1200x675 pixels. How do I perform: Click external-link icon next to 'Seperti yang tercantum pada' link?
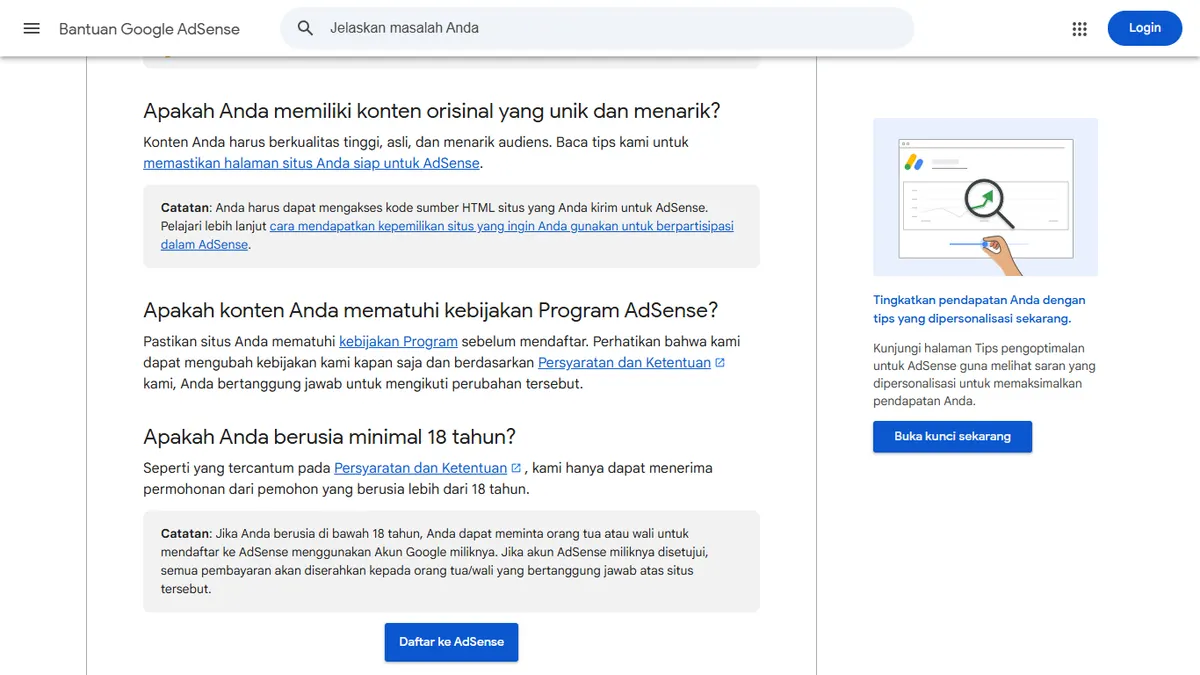coord(516,467)
